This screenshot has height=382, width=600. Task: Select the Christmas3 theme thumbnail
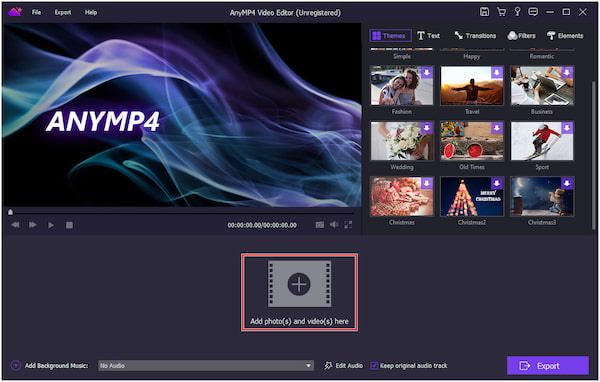[x=542, y=197]
